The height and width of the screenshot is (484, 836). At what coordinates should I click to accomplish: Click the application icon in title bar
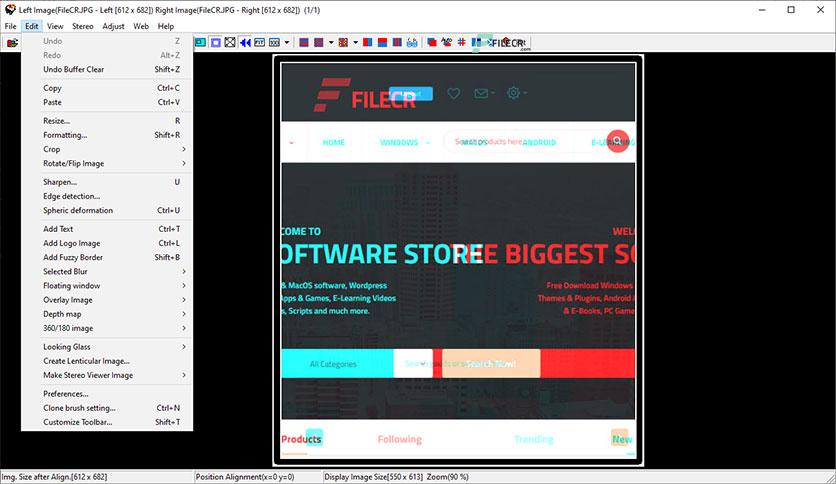(x=10, y=10)
